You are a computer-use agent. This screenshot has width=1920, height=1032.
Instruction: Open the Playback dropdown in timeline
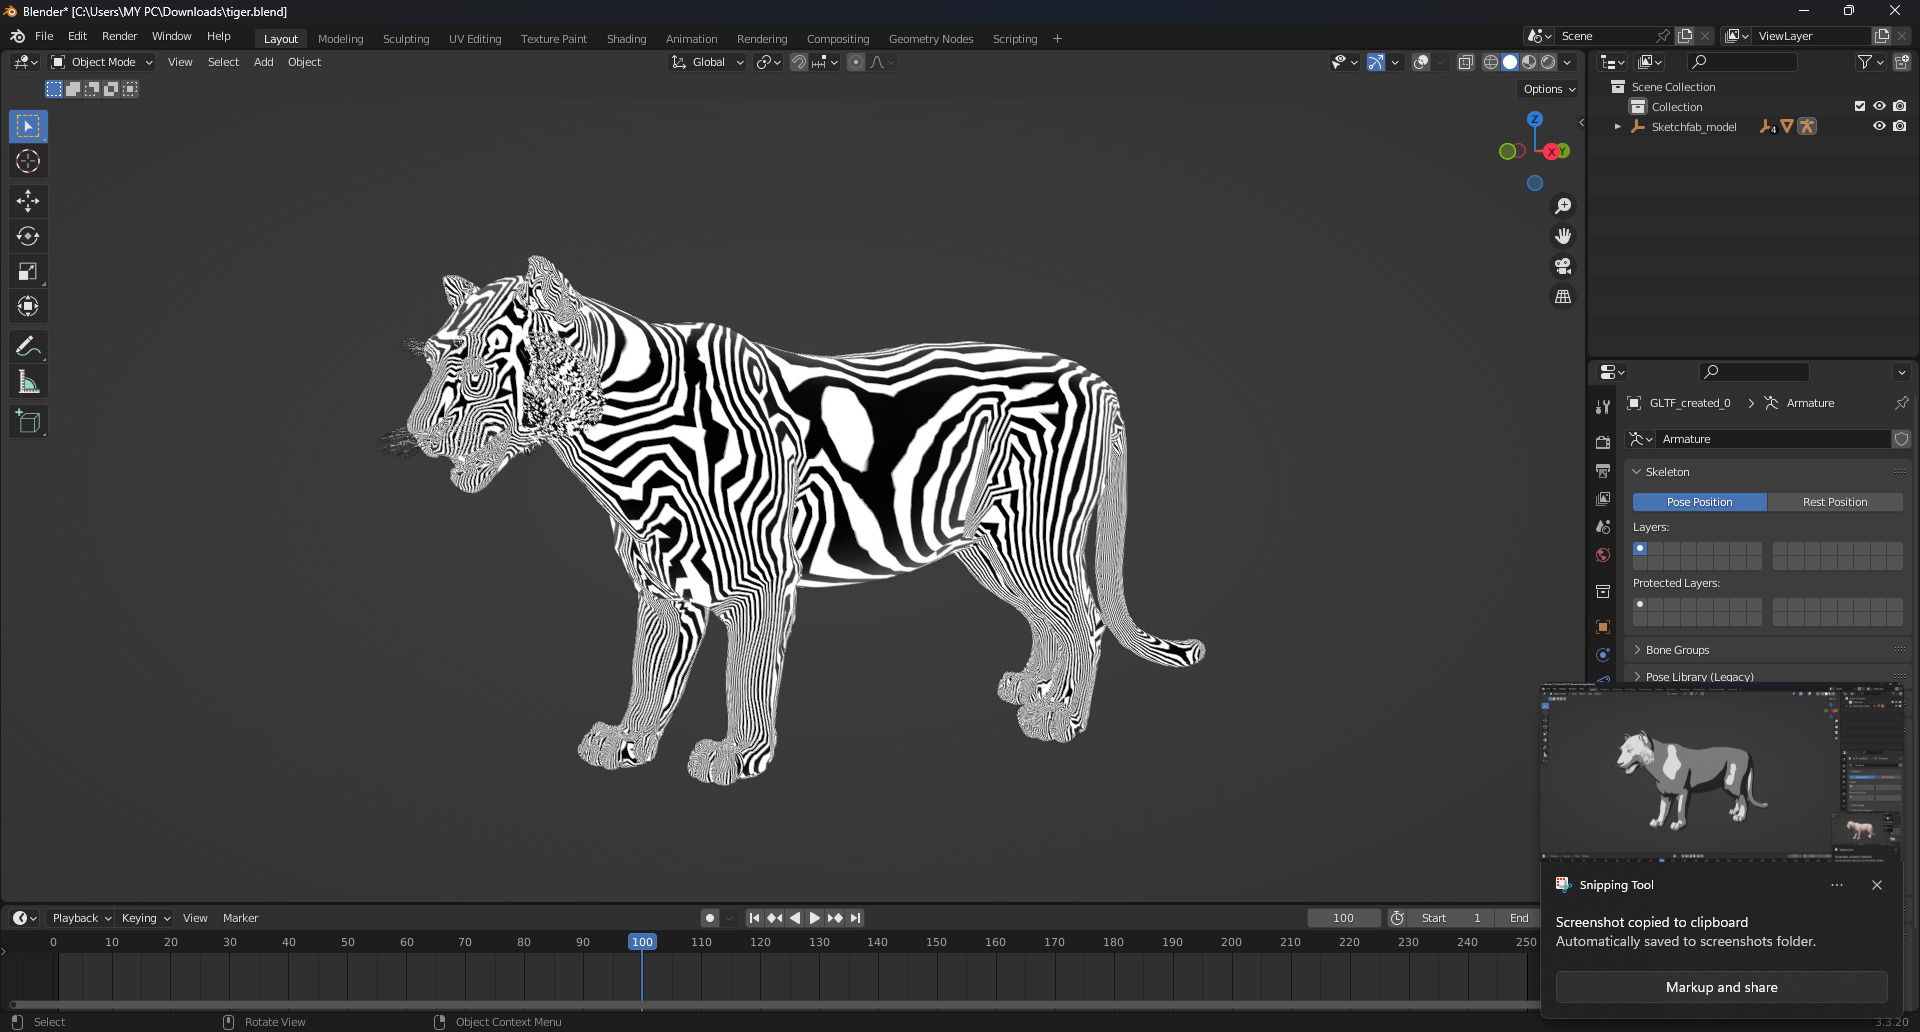tap(81, 918)
